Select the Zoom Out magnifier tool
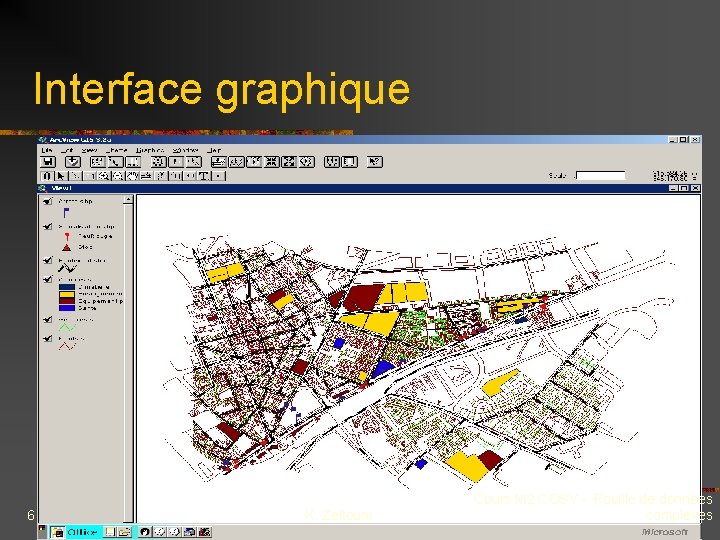 point(118,175)
